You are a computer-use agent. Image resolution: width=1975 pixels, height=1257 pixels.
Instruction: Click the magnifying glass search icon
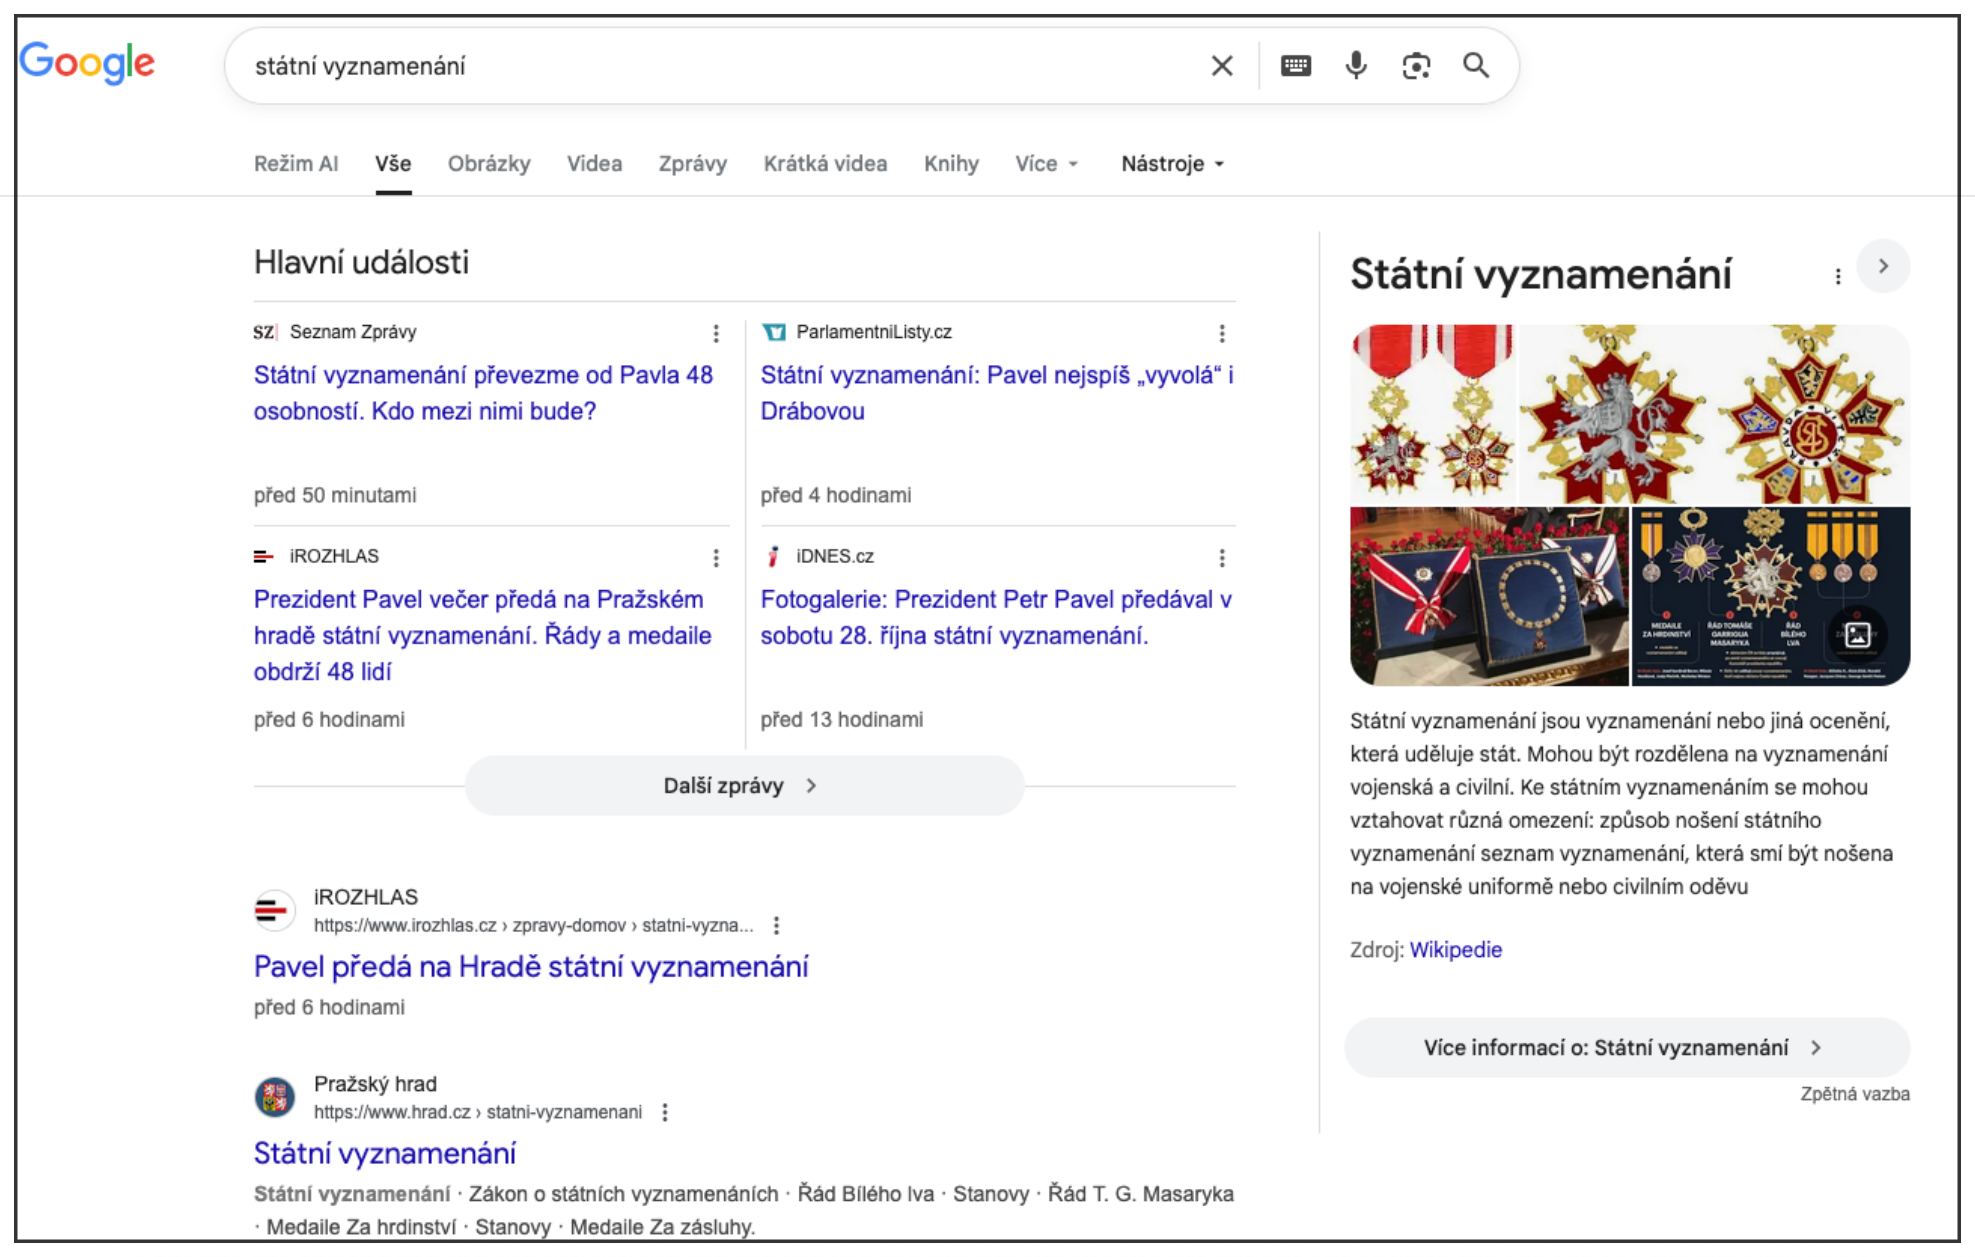click(1475, 66)
